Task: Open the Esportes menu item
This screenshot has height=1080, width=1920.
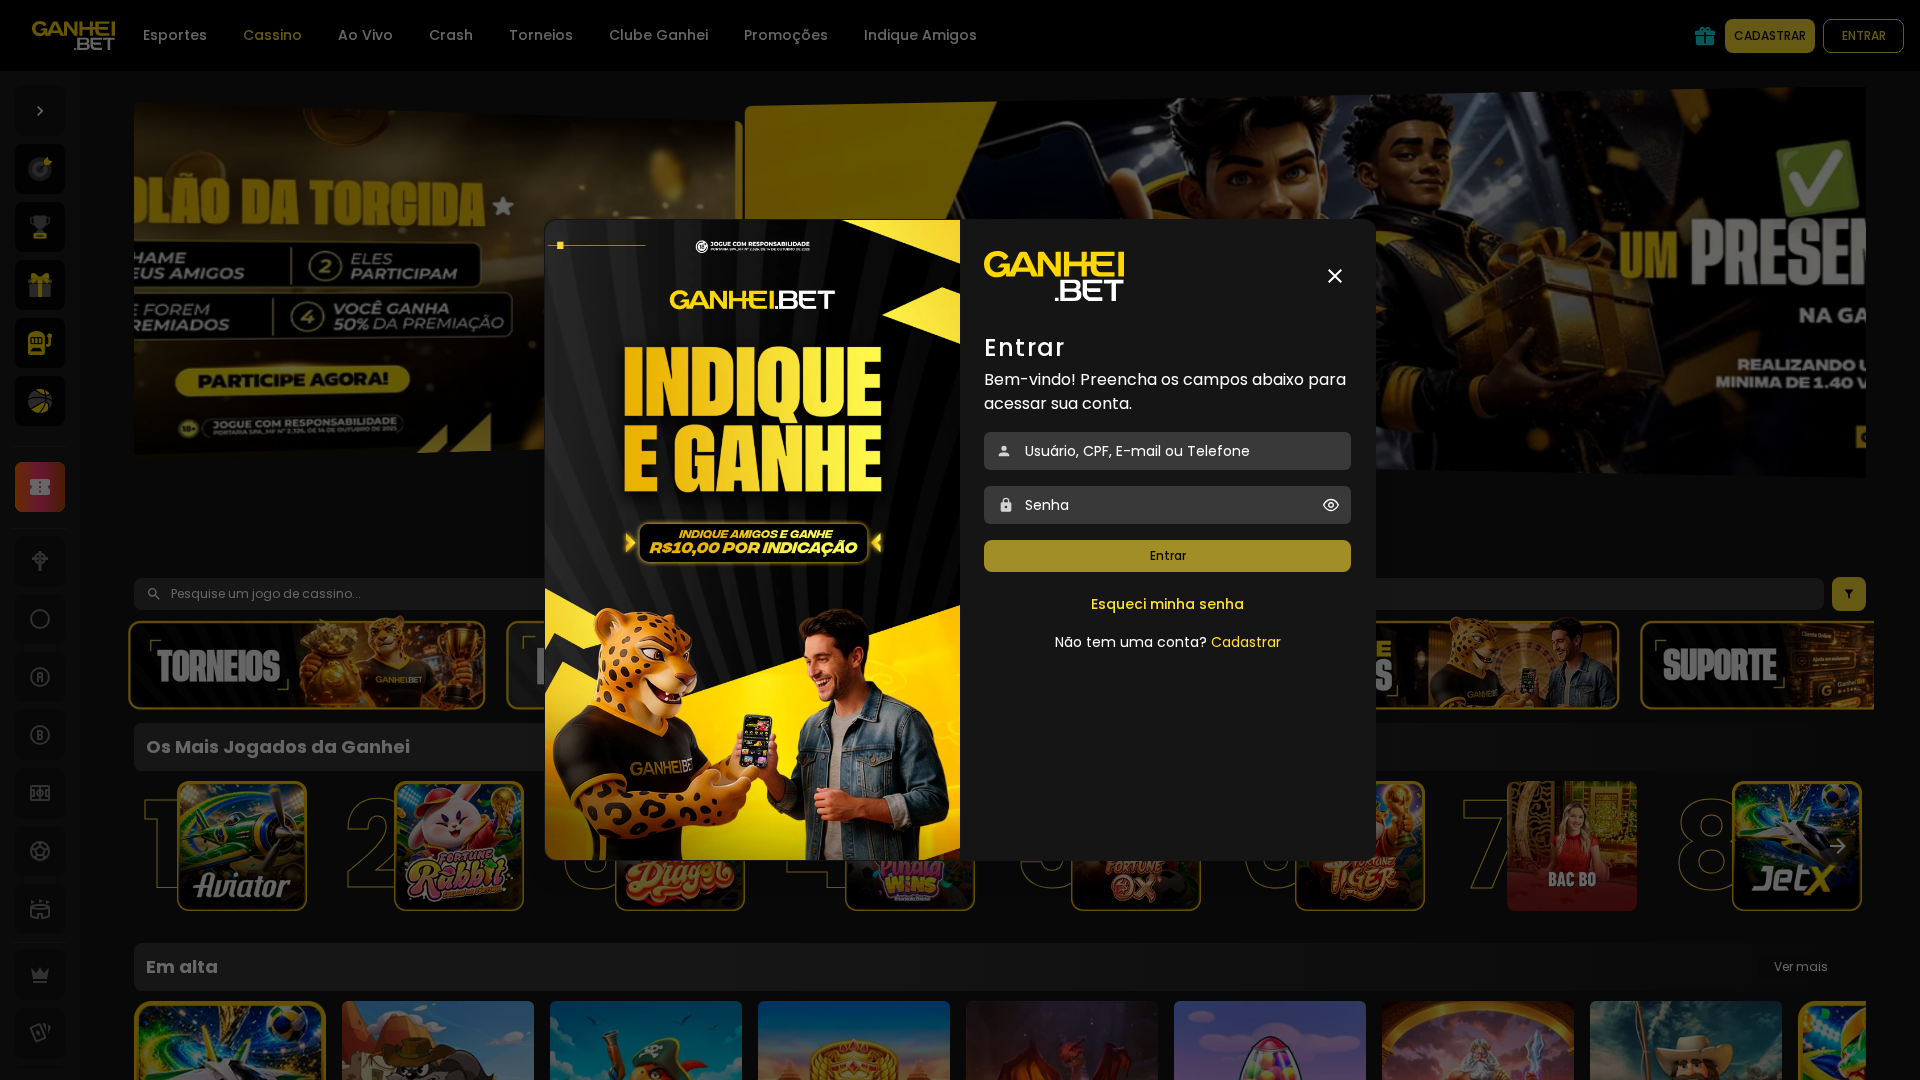Action: (175, 35)
